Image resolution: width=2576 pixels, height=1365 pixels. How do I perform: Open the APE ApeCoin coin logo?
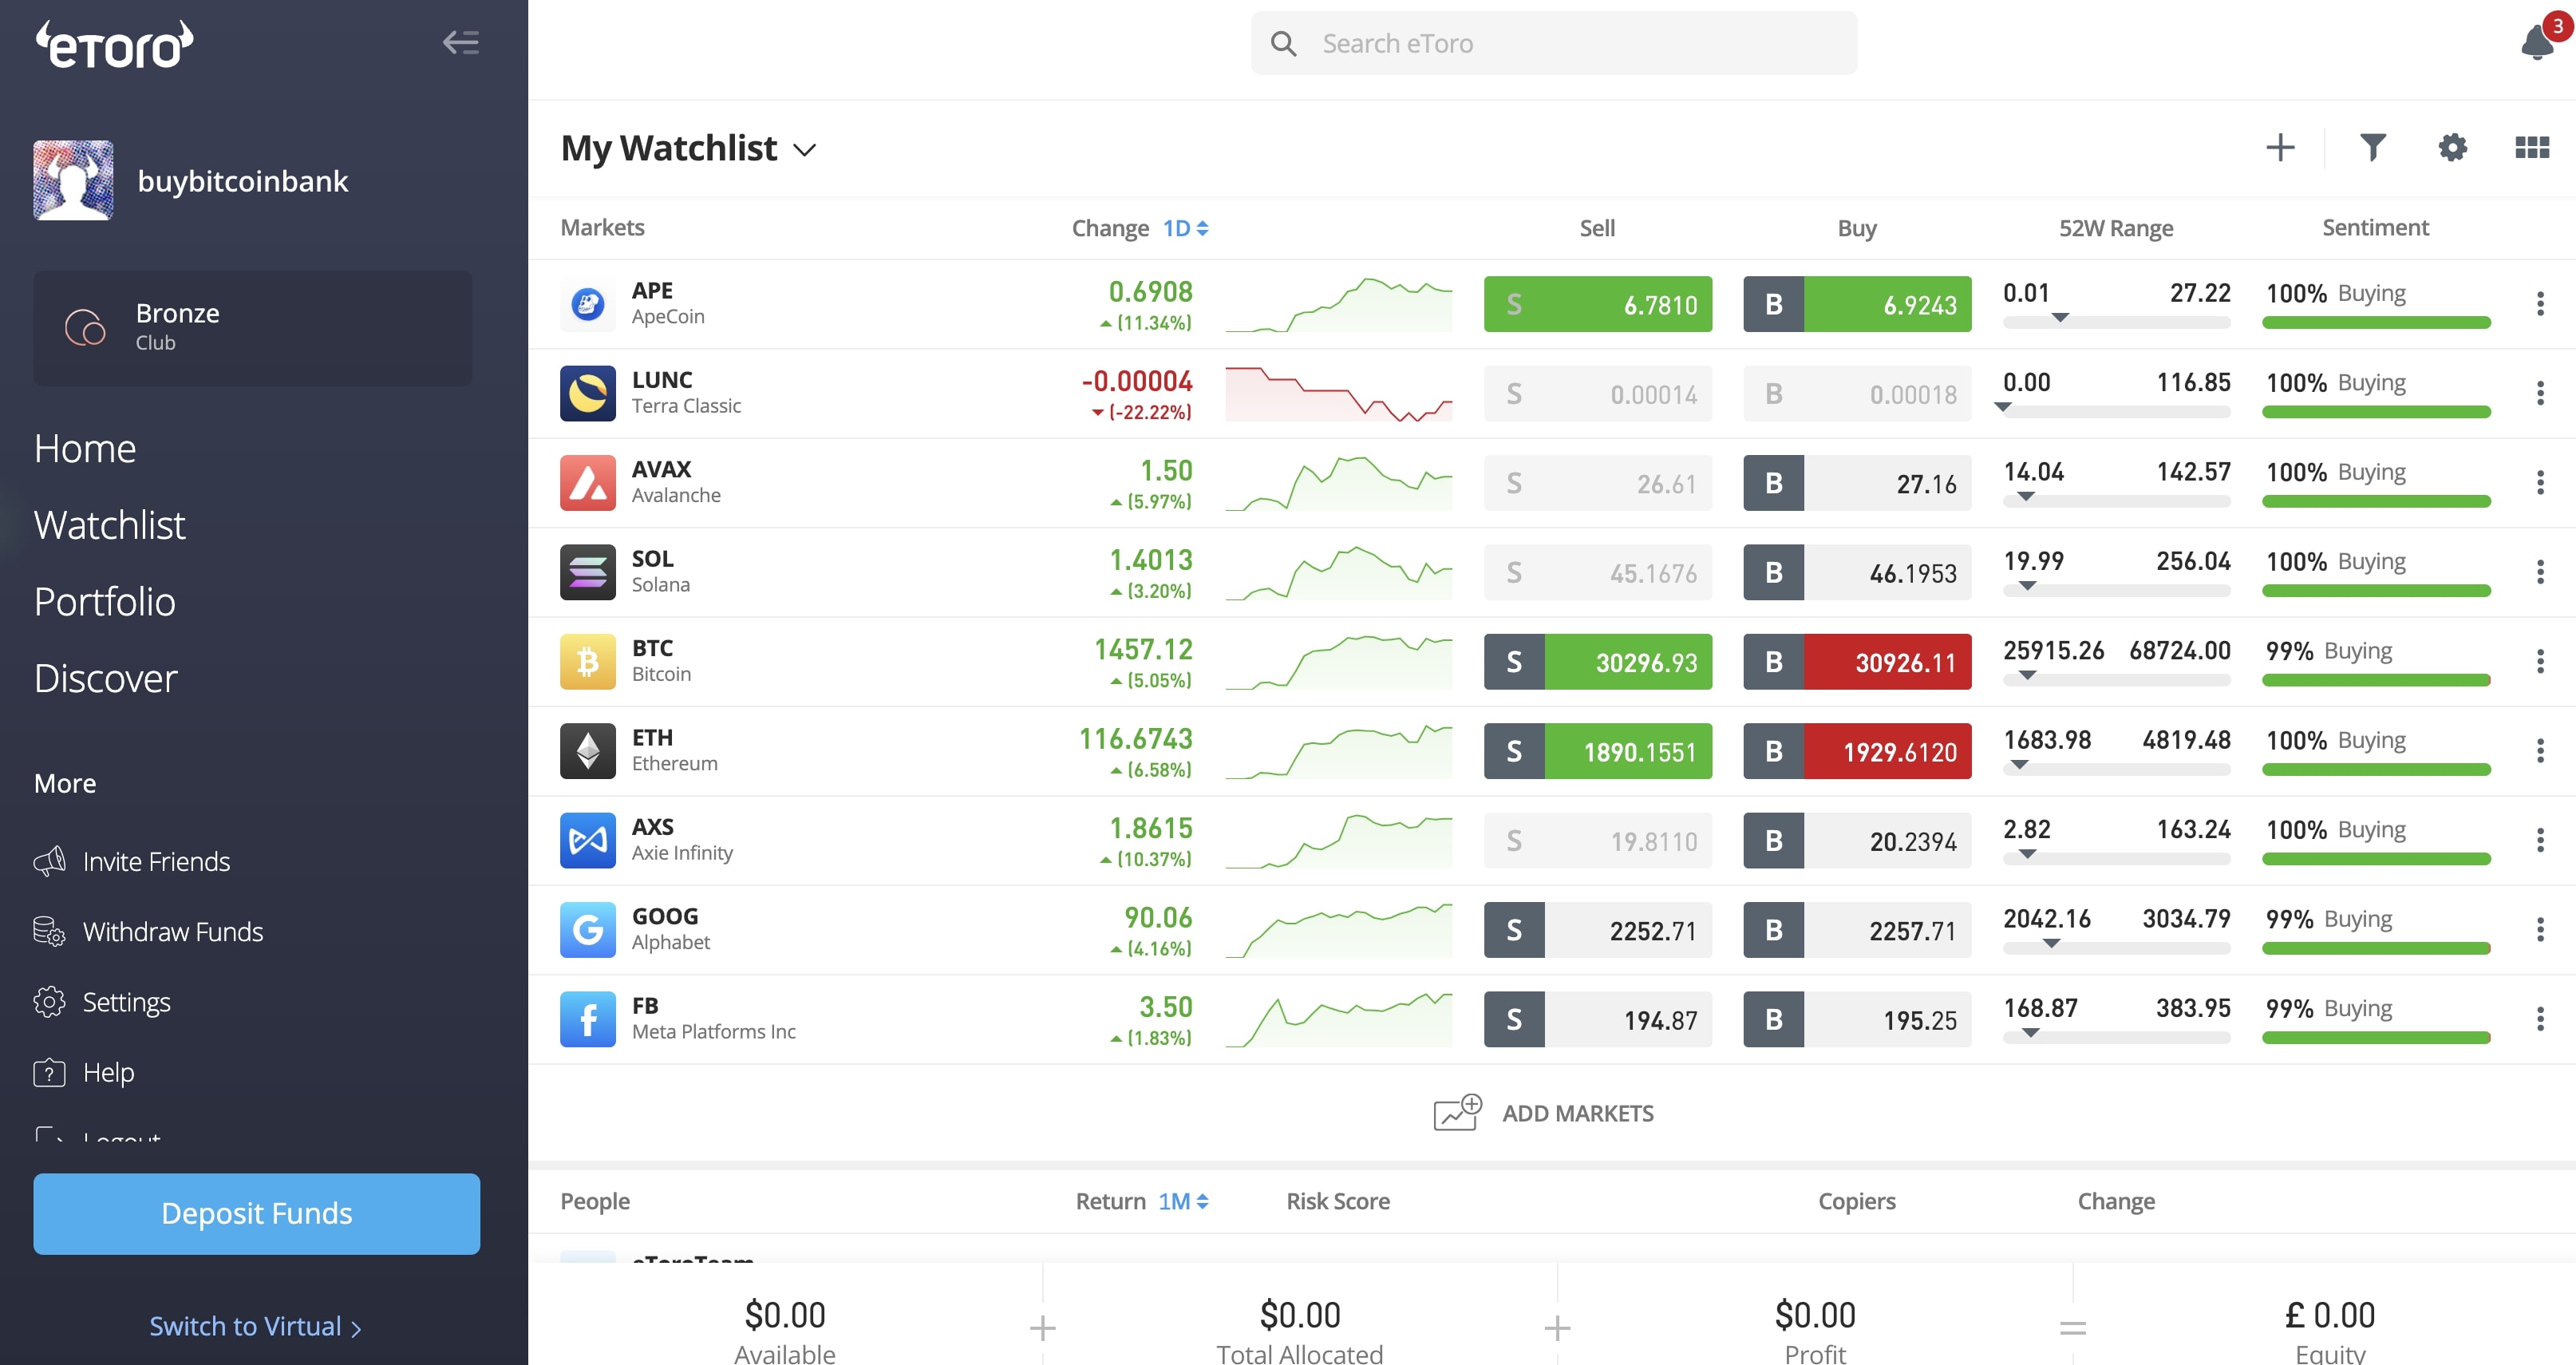(x=588, y=304)
